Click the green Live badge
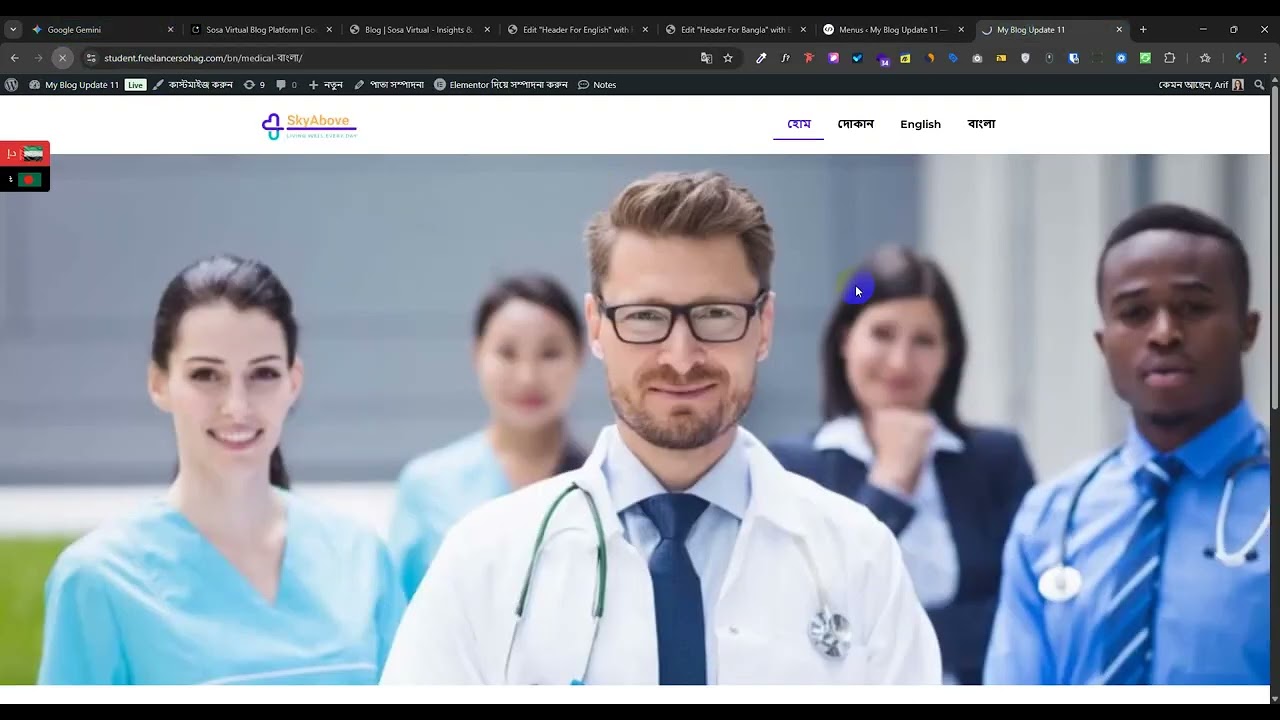 pos(135,85)
